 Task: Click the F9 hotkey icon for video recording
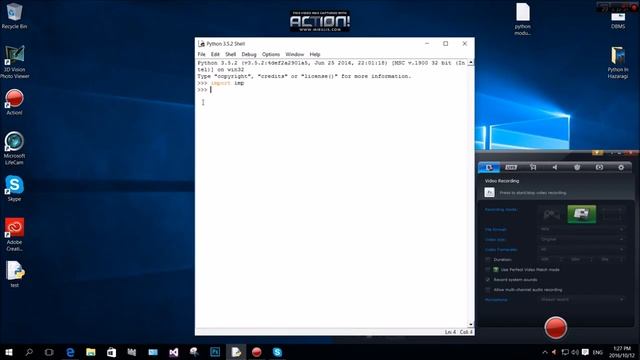[x=489, y=192]
